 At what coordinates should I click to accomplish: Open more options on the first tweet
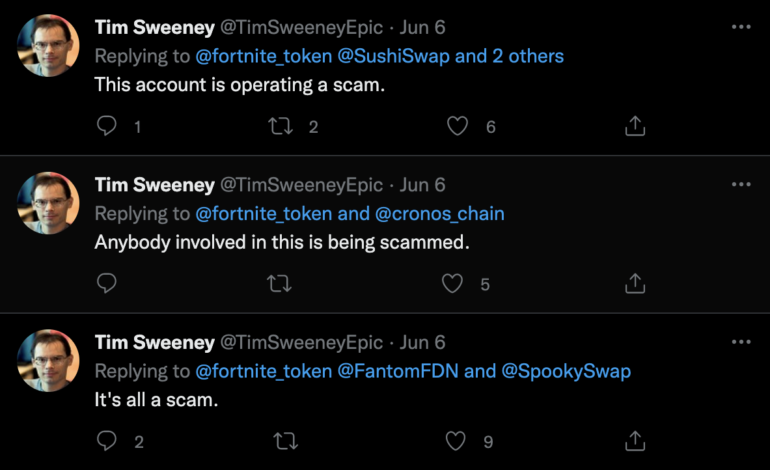[740, 27]
